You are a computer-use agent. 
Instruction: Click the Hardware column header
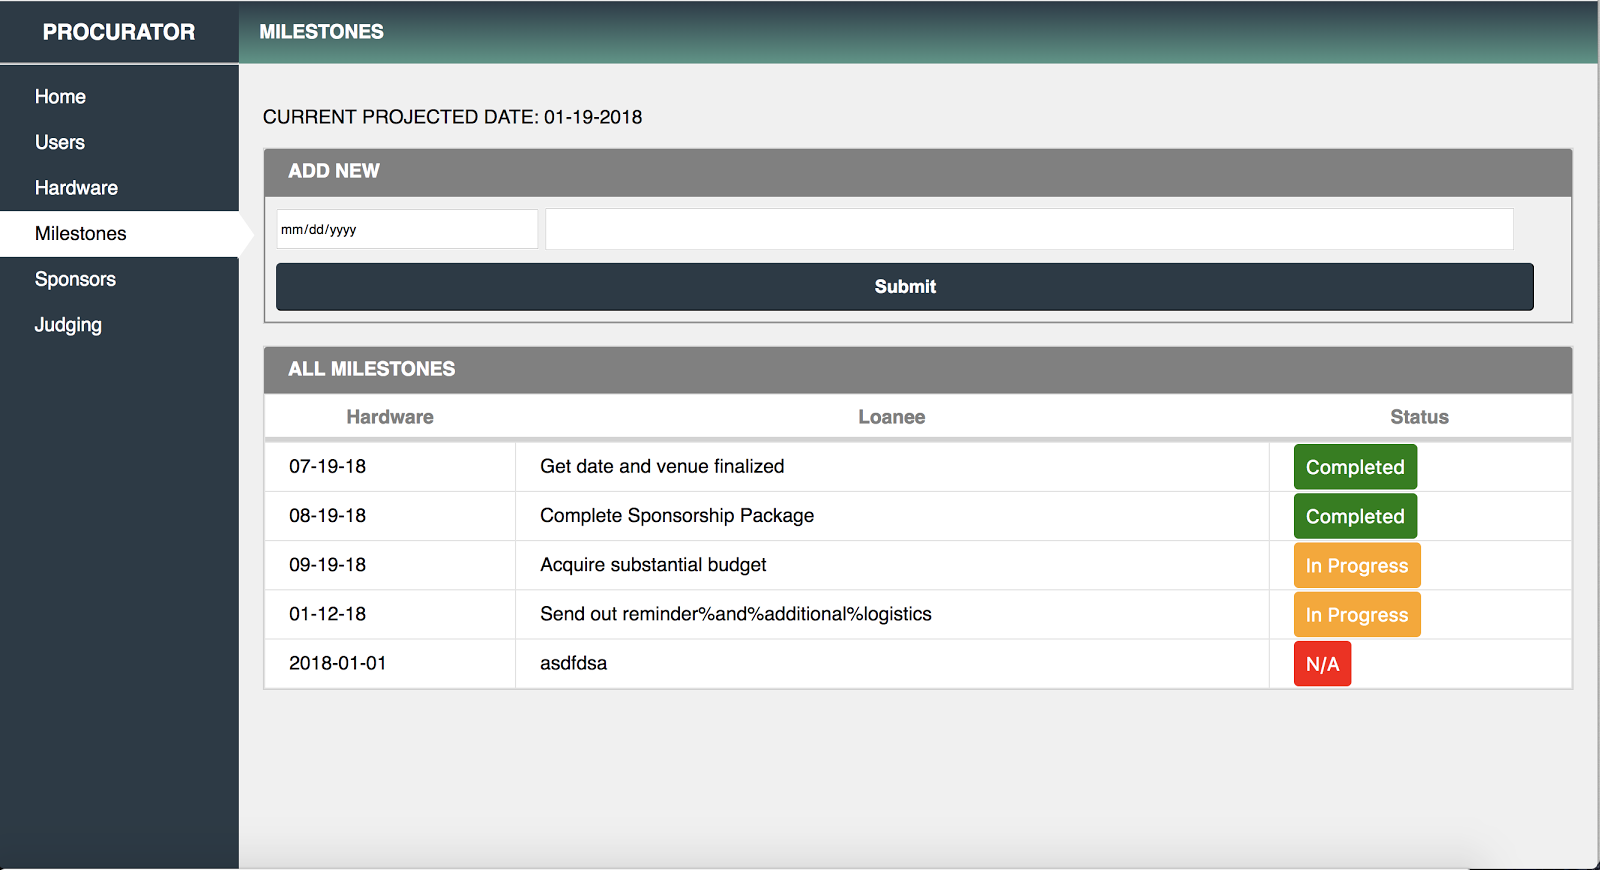390,417
